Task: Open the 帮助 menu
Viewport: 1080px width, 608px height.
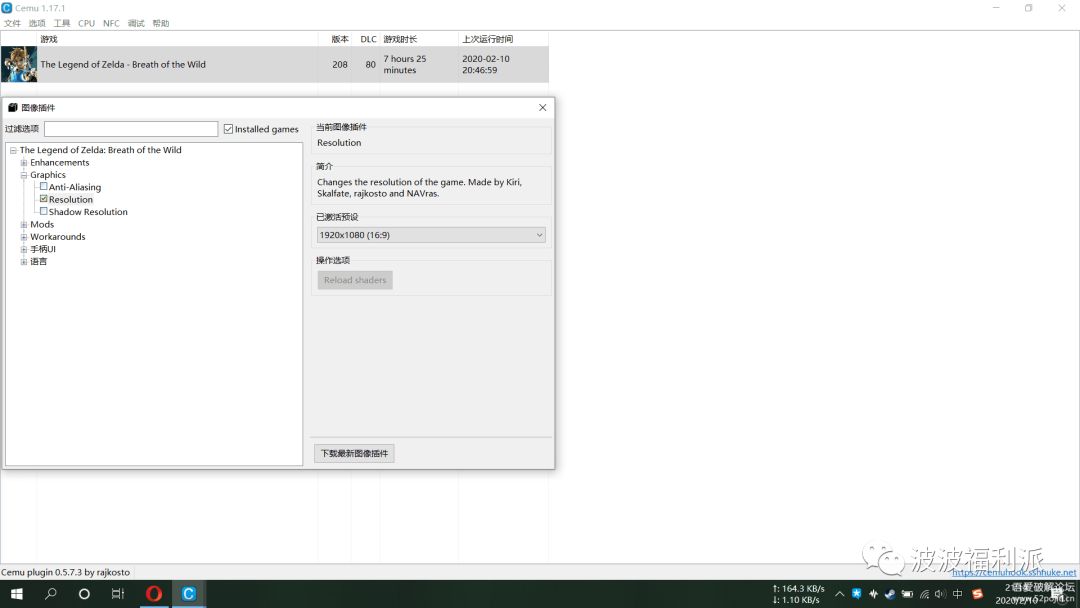Action: click(161, 23)
